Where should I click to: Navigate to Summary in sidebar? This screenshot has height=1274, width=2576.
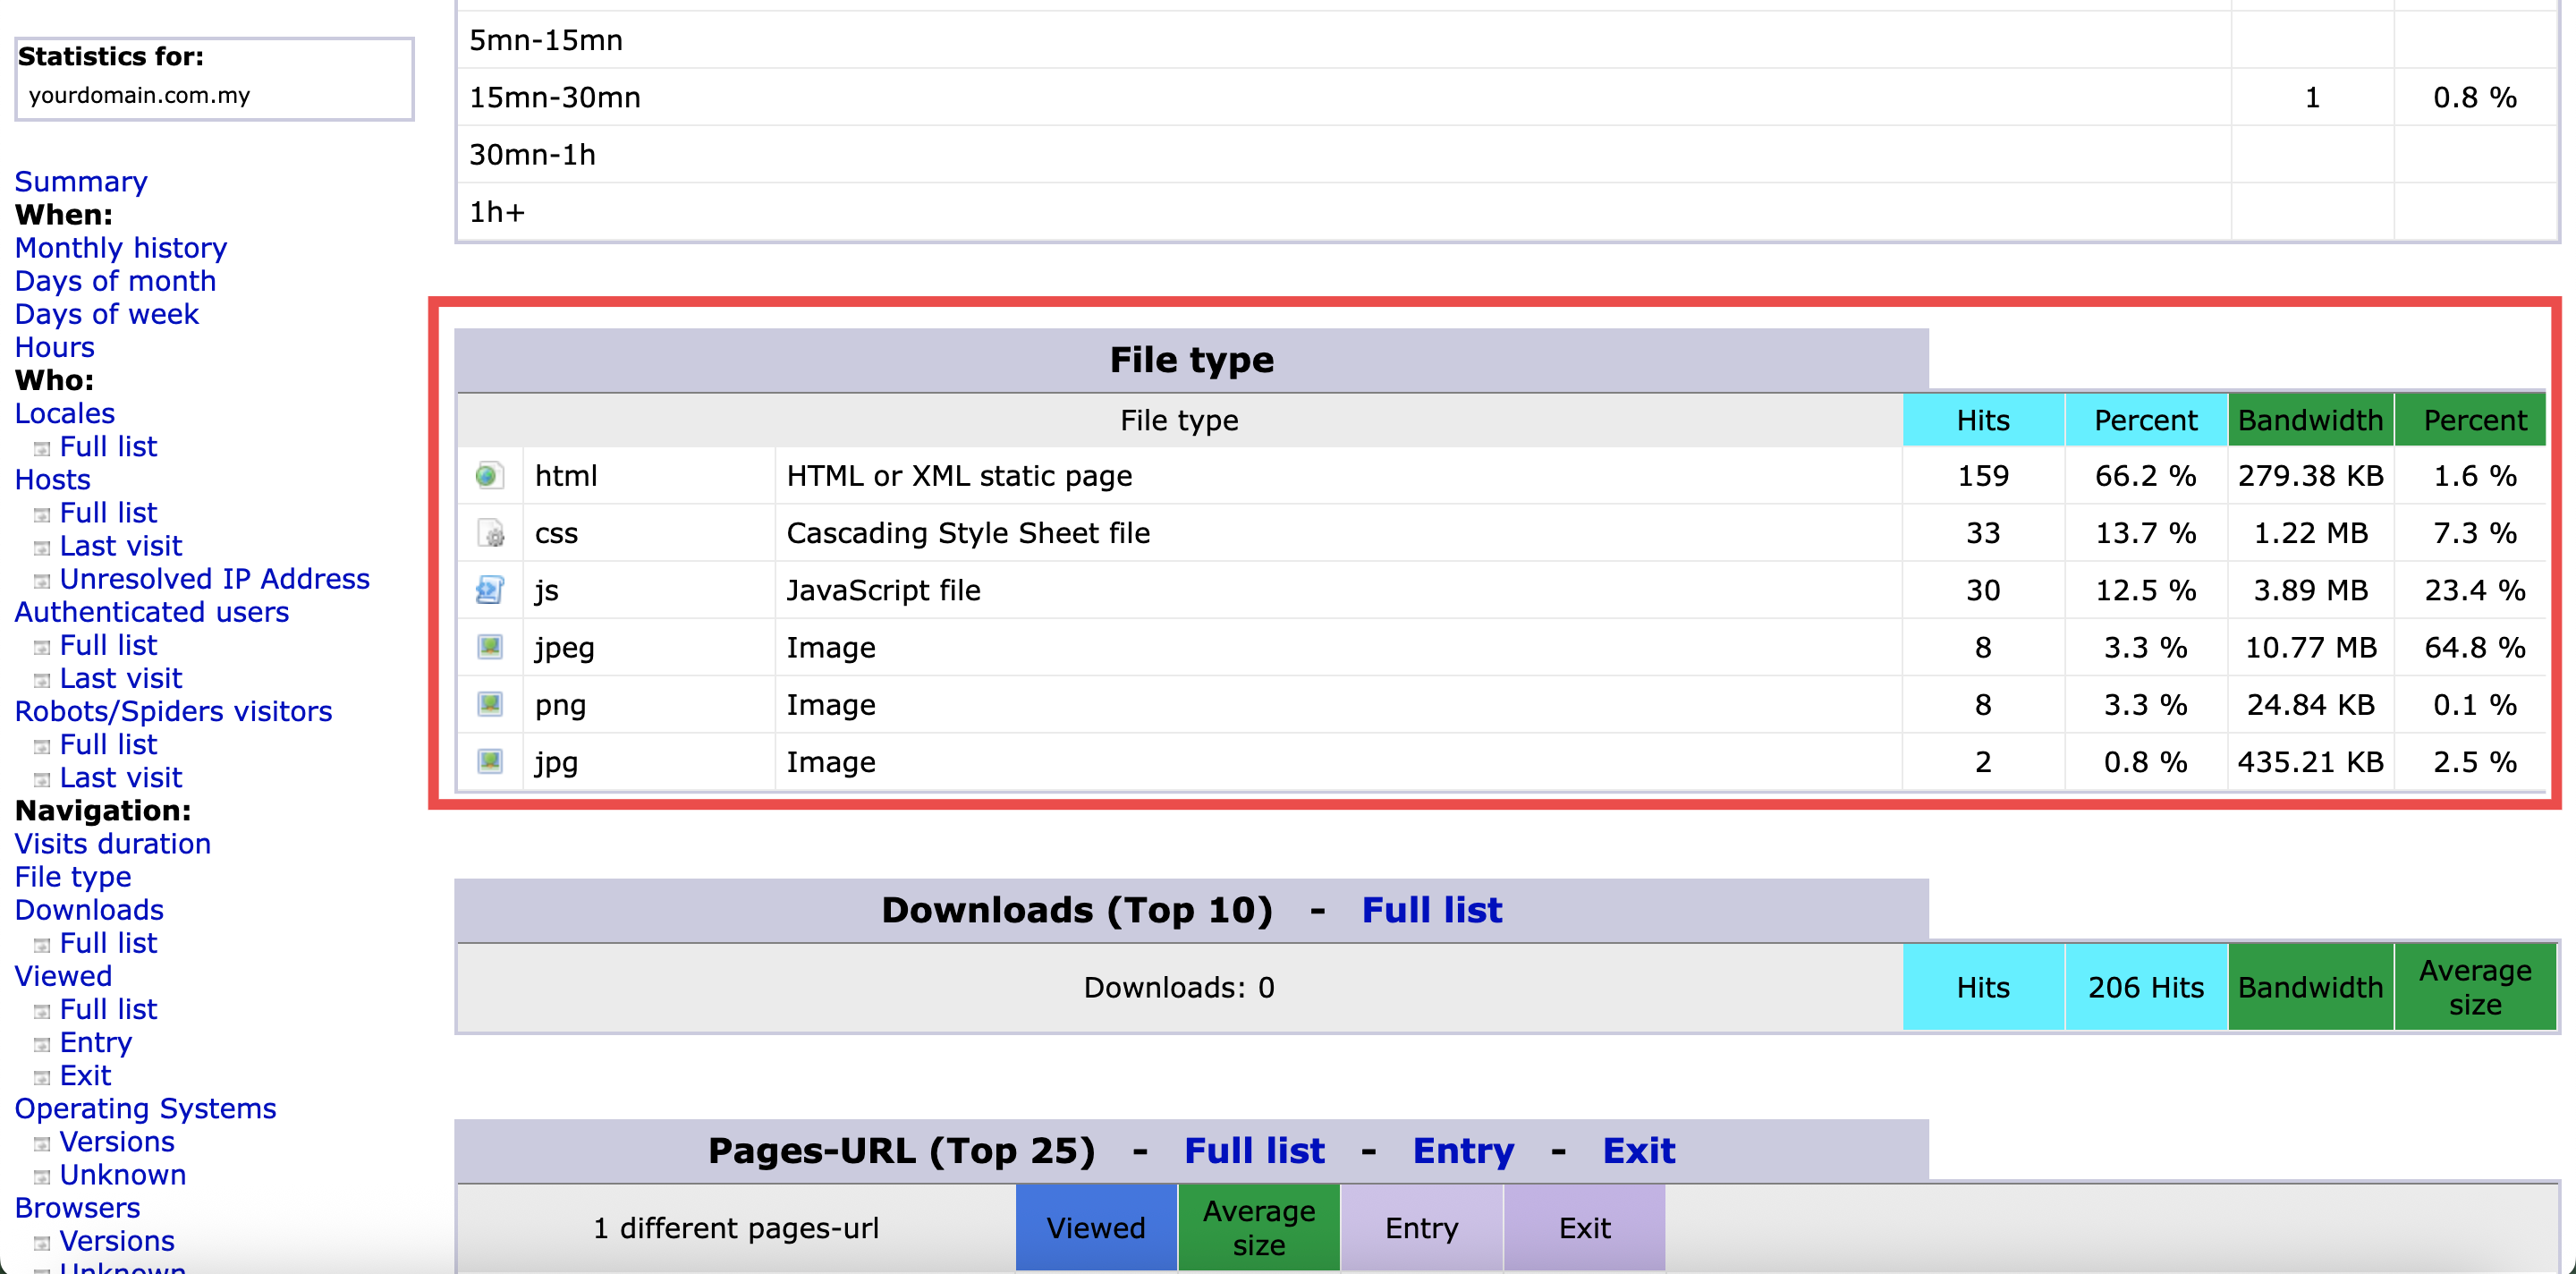click(x=81, y=181)
